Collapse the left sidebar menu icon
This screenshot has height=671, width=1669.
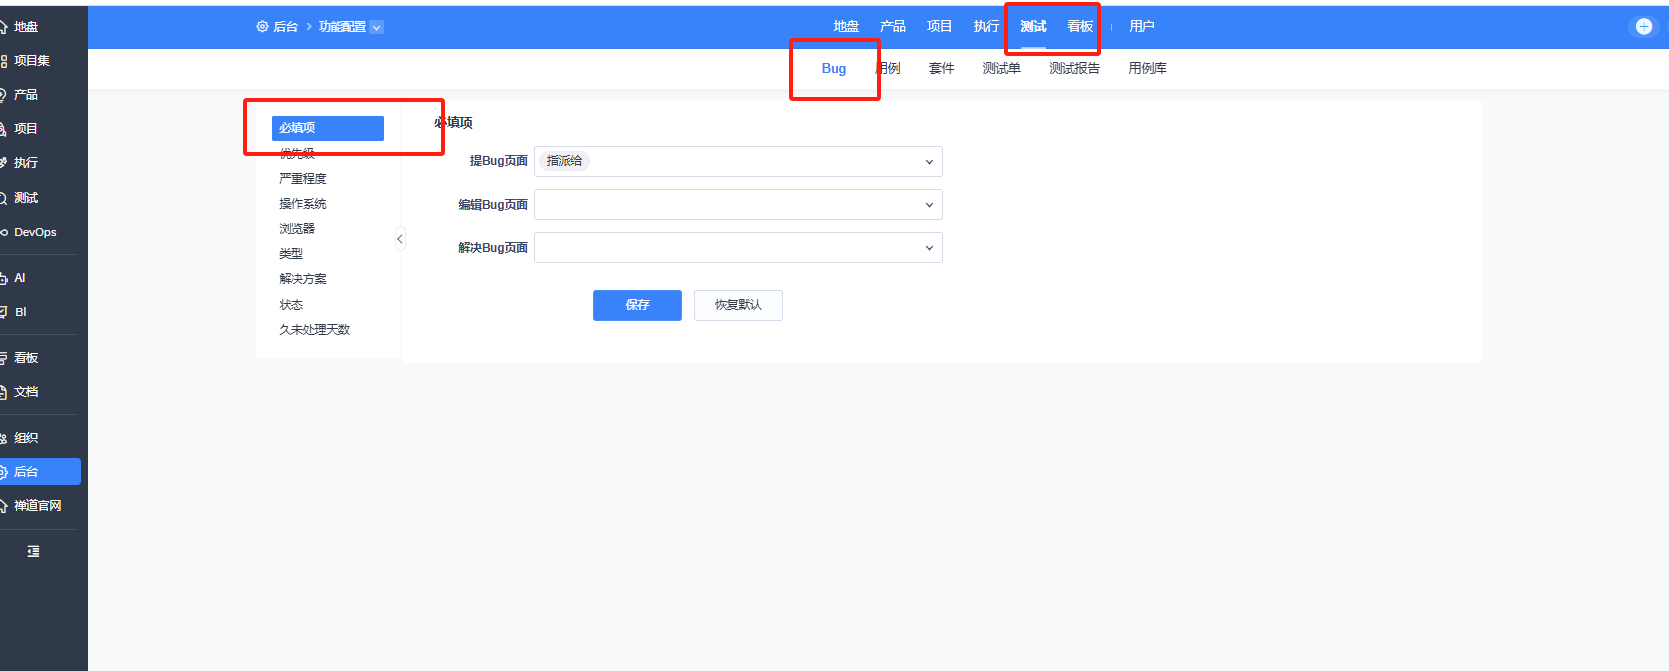point(33,552)
